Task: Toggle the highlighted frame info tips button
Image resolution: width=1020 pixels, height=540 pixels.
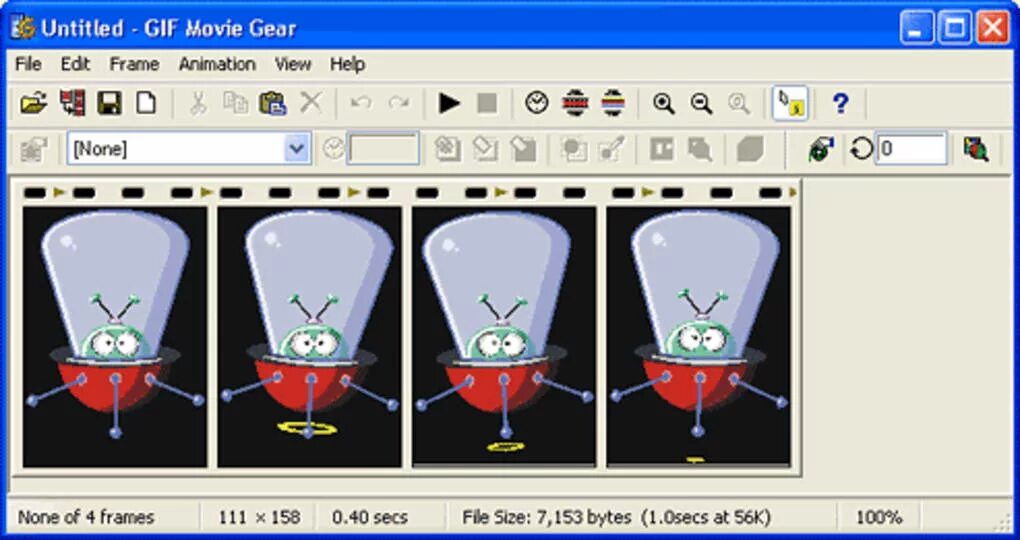Action: coord(790,103)
